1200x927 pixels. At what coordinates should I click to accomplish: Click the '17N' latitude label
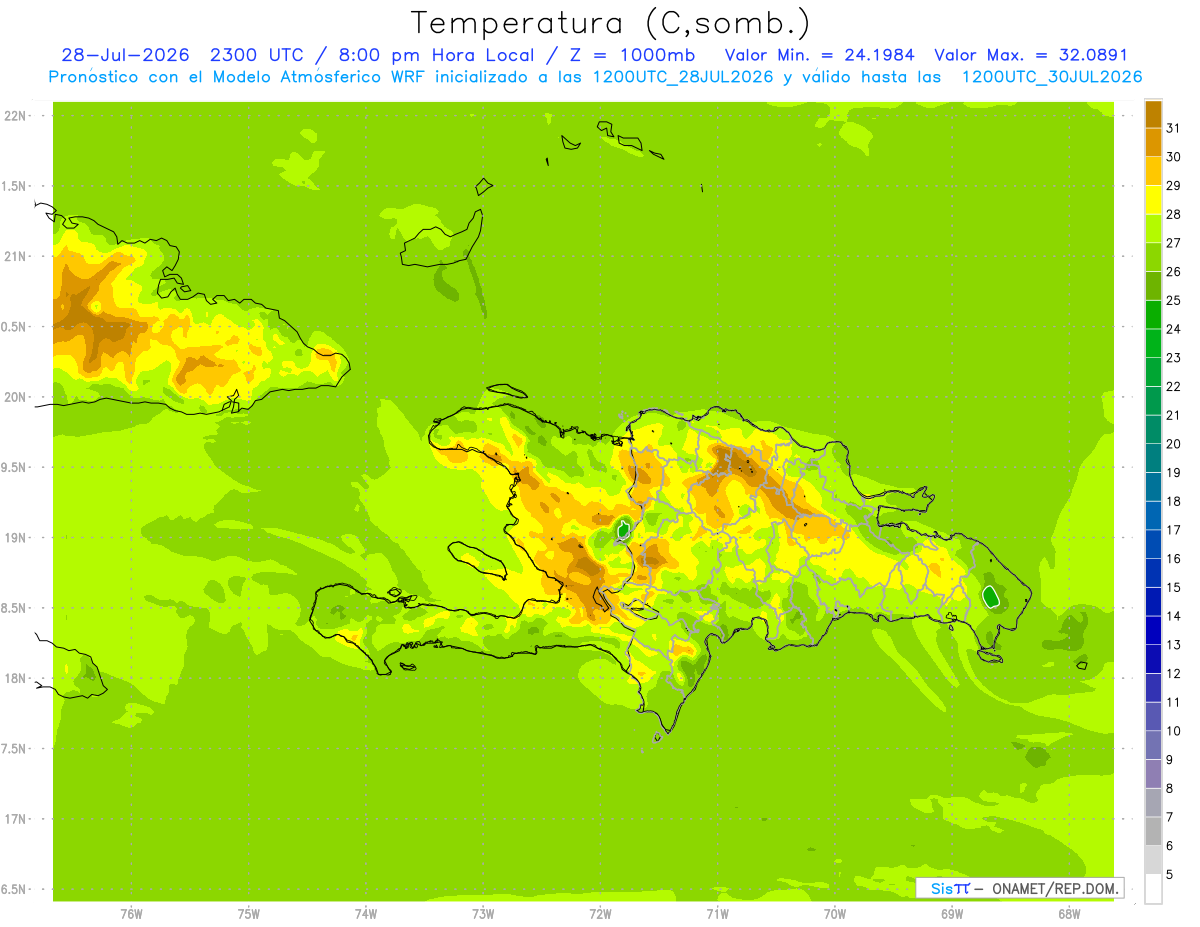tap(17, 819)
